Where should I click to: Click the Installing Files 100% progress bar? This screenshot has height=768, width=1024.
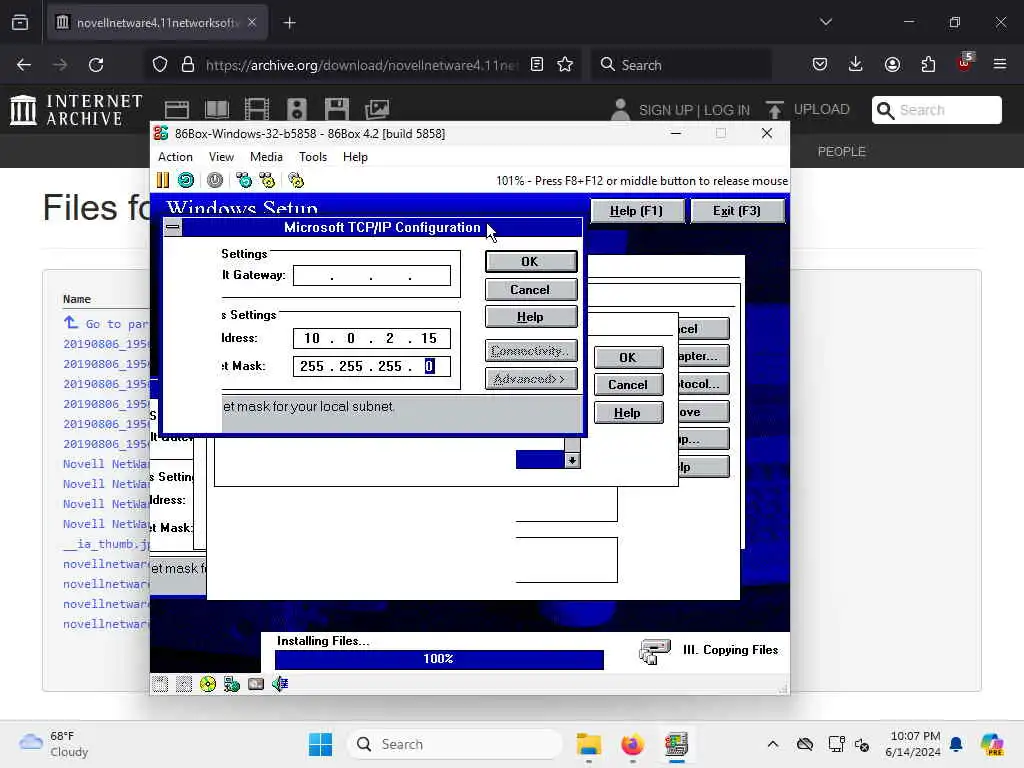point(439,659)
